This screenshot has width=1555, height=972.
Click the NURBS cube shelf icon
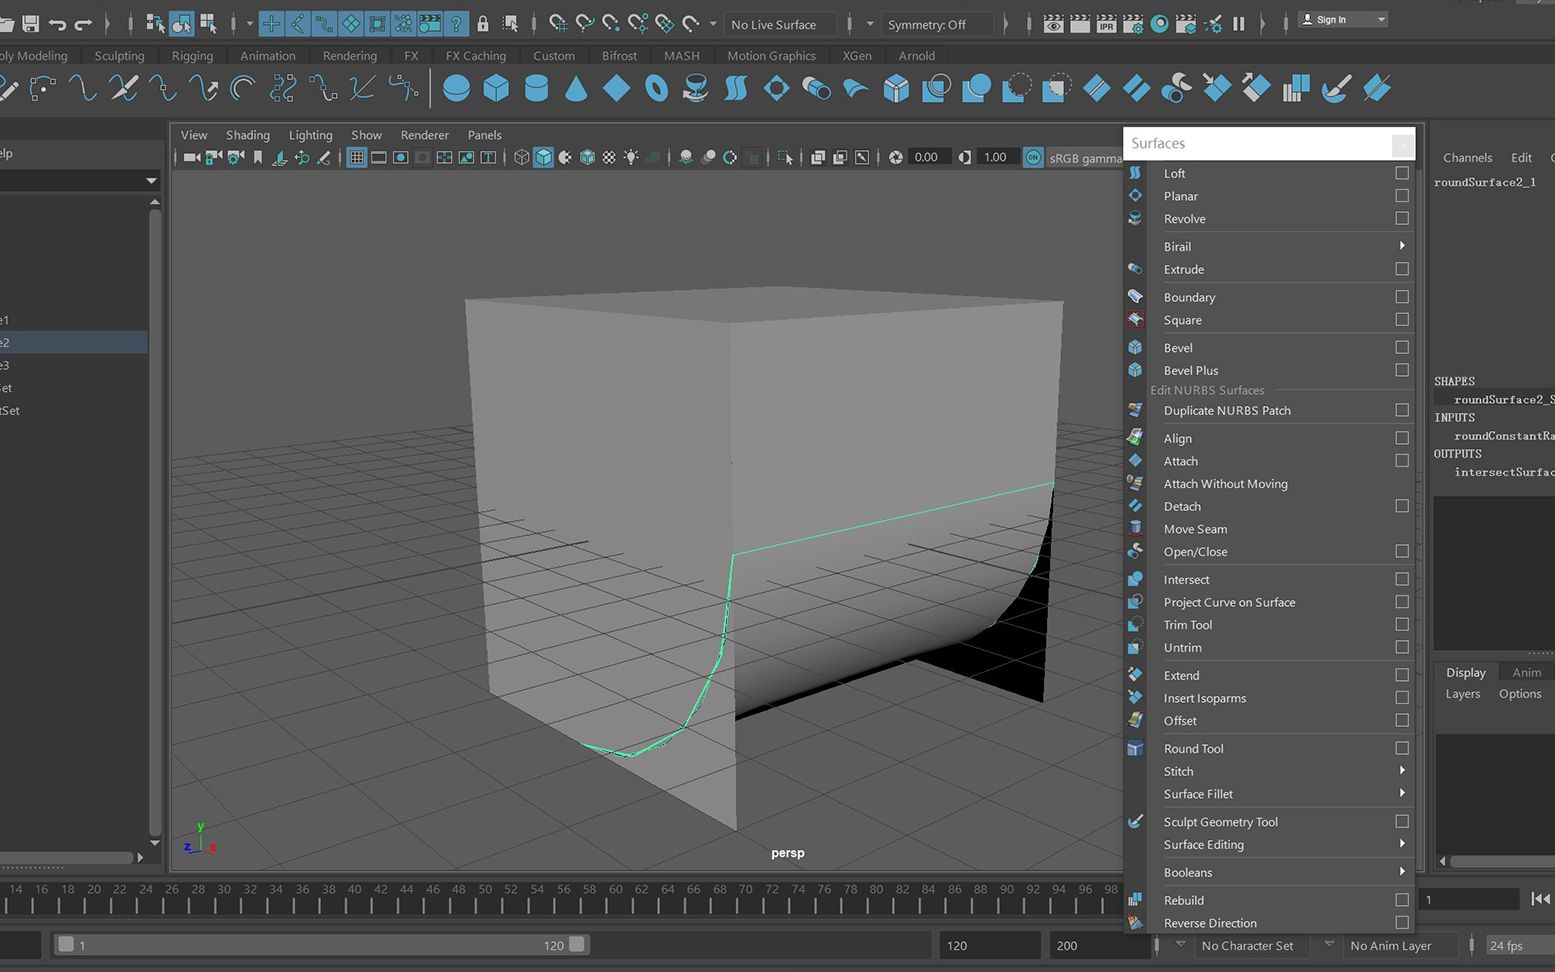click(496, 89)
